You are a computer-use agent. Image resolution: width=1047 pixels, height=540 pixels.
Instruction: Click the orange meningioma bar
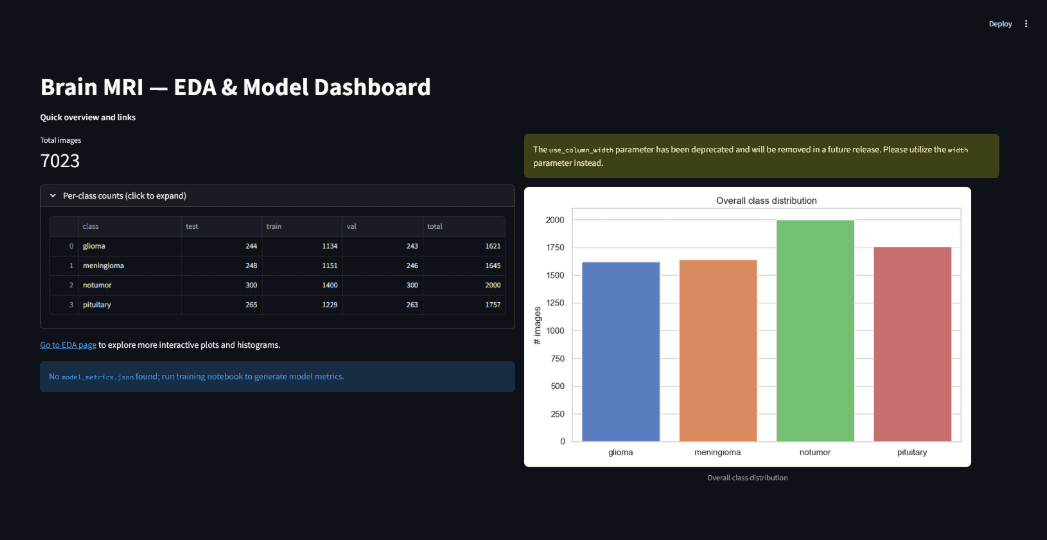coord(718,350)
